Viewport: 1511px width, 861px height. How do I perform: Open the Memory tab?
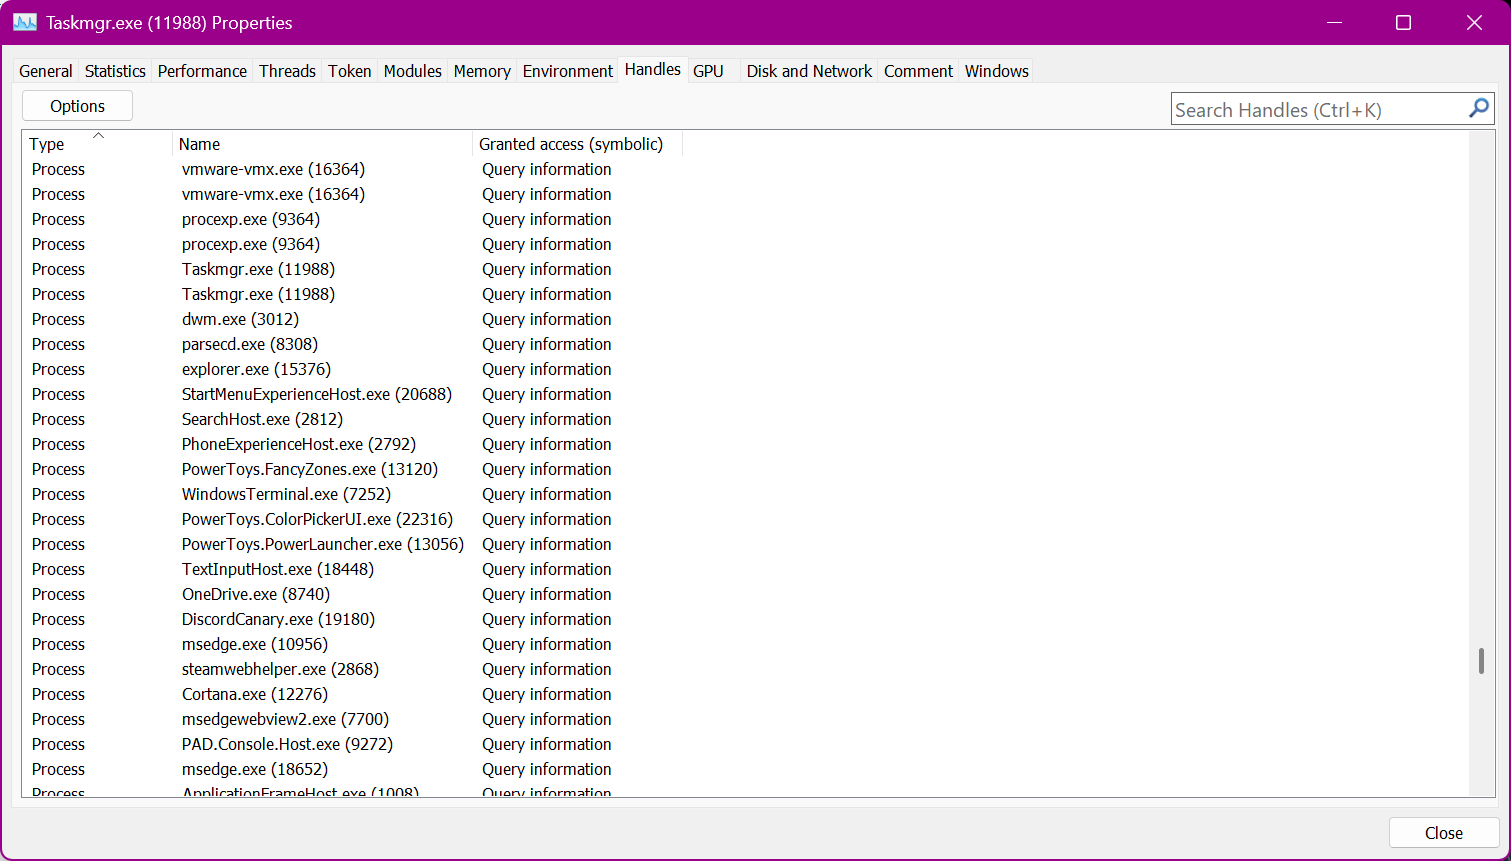coord(481,71)
